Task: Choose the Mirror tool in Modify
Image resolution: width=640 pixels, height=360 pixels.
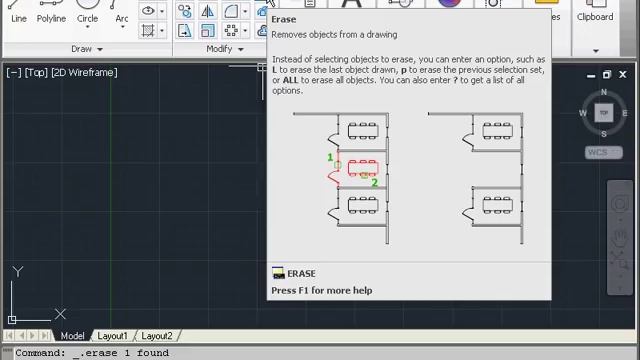Action: point(208,11)
